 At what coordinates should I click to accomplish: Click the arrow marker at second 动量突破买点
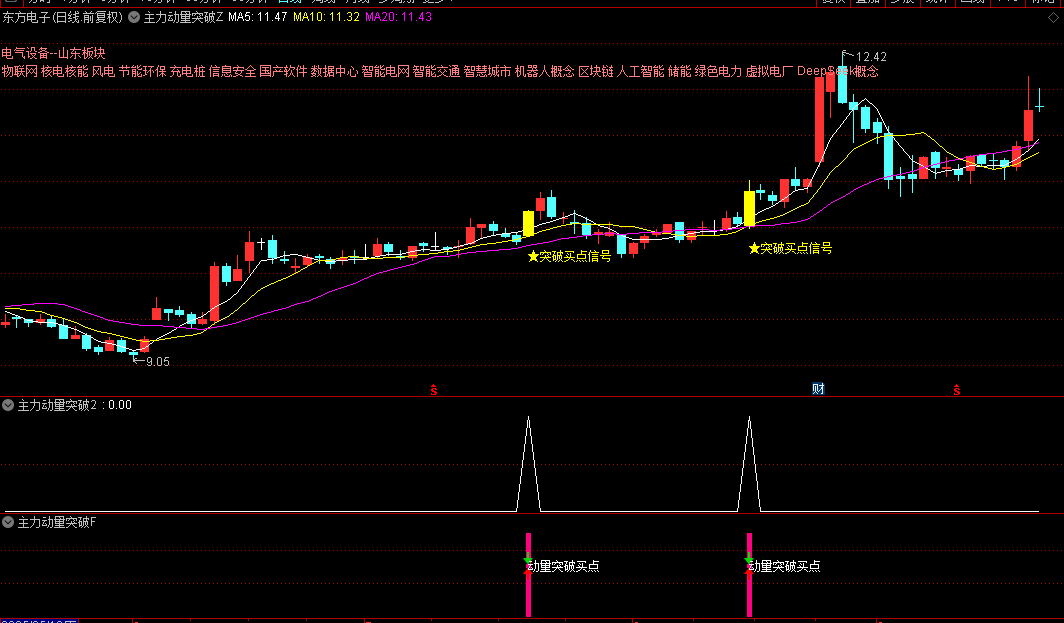(x=749, y=565)
